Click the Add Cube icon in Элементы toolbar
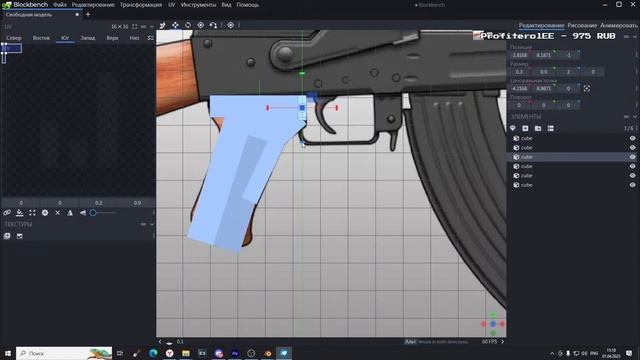Screen dimensions: 640x360 click(525, 128)
